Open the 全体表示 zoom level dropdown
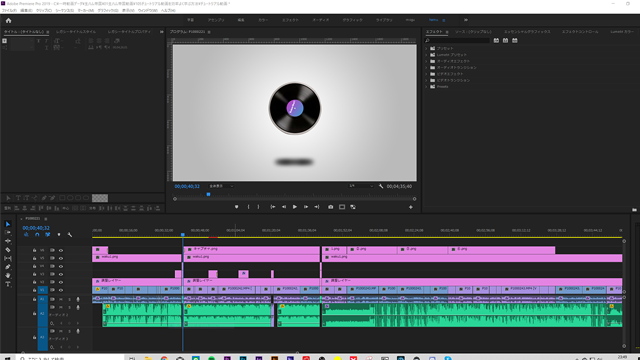Viewport: 640px width, 360px height. pos(221,186)
